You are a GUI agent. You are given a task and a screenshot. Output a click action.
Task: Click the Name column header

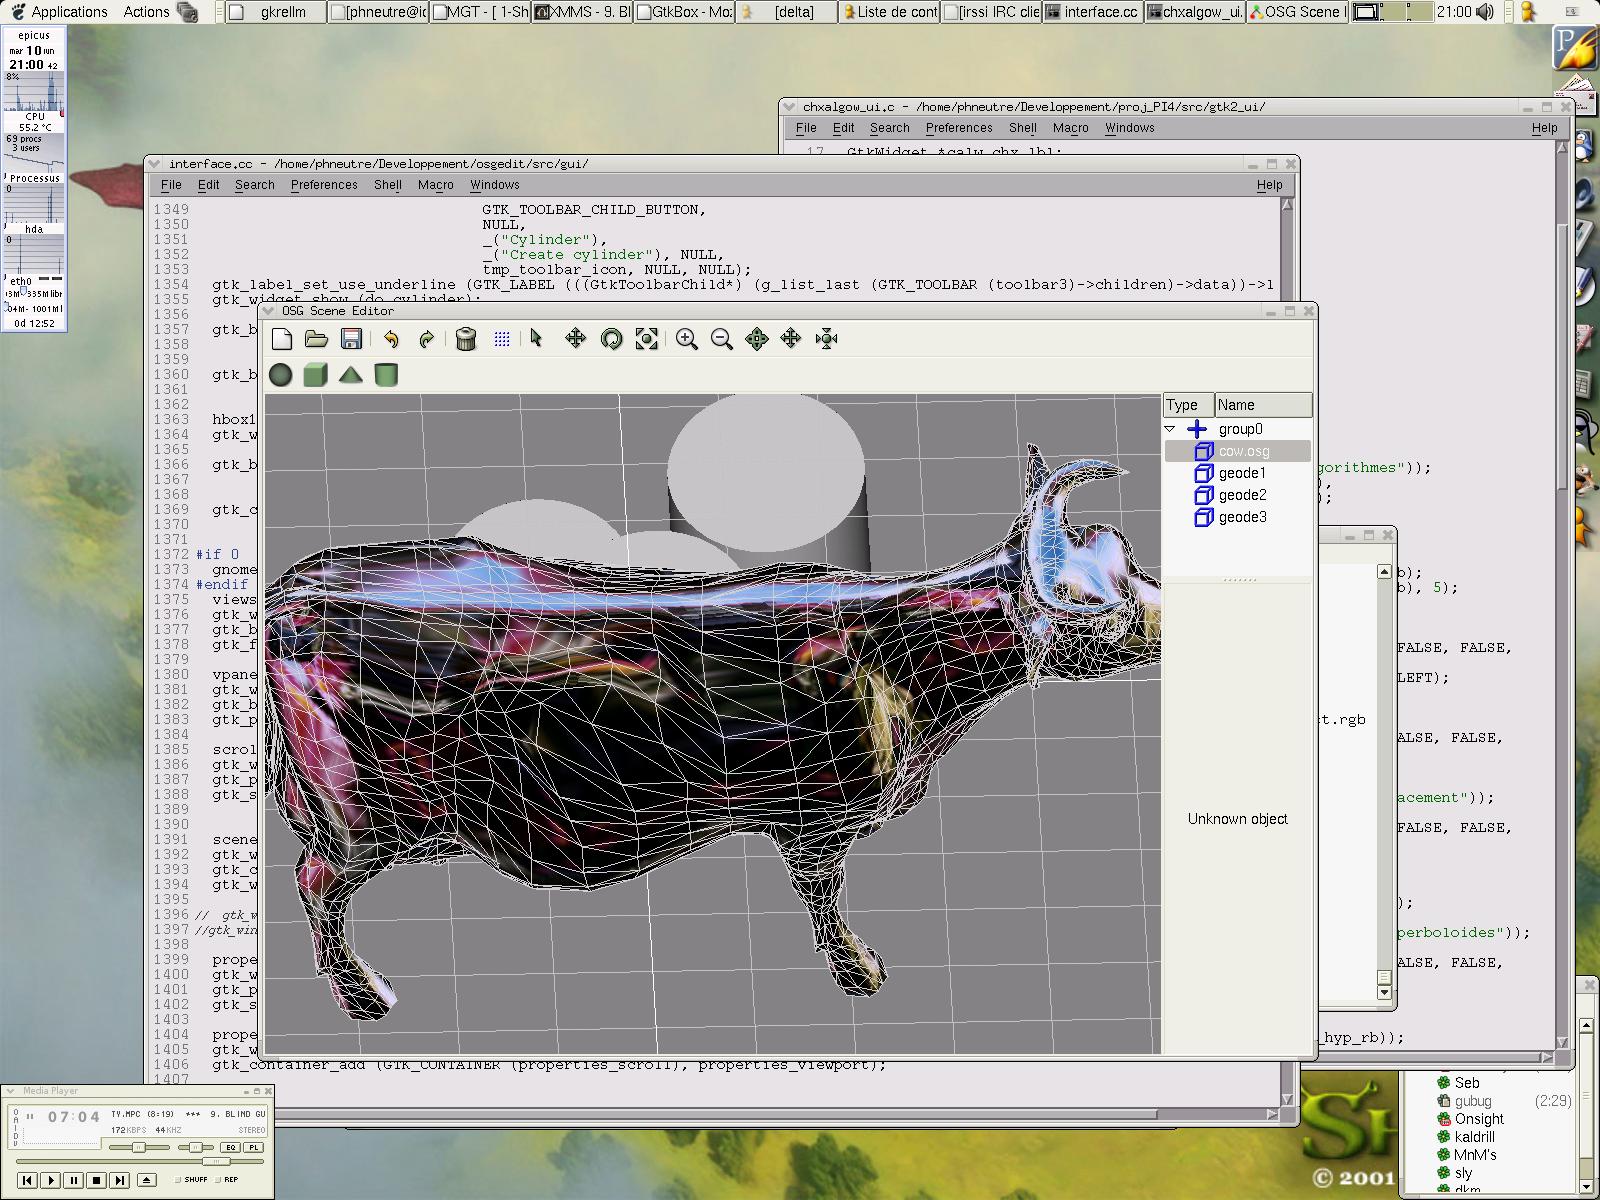1263,405
